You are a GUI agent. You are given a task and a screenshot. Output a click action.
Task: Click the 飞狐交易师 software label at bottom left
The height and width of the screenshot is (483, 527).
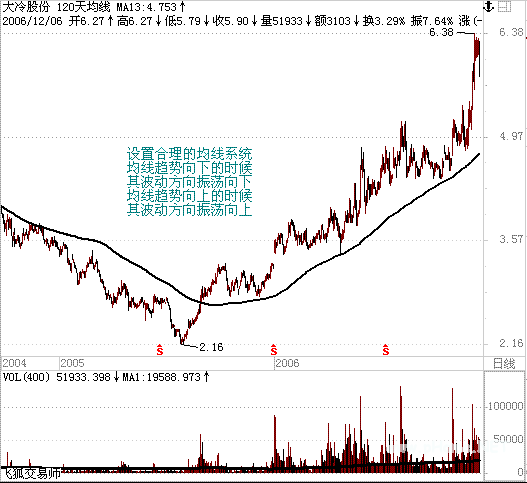click(x=32, y=474)
